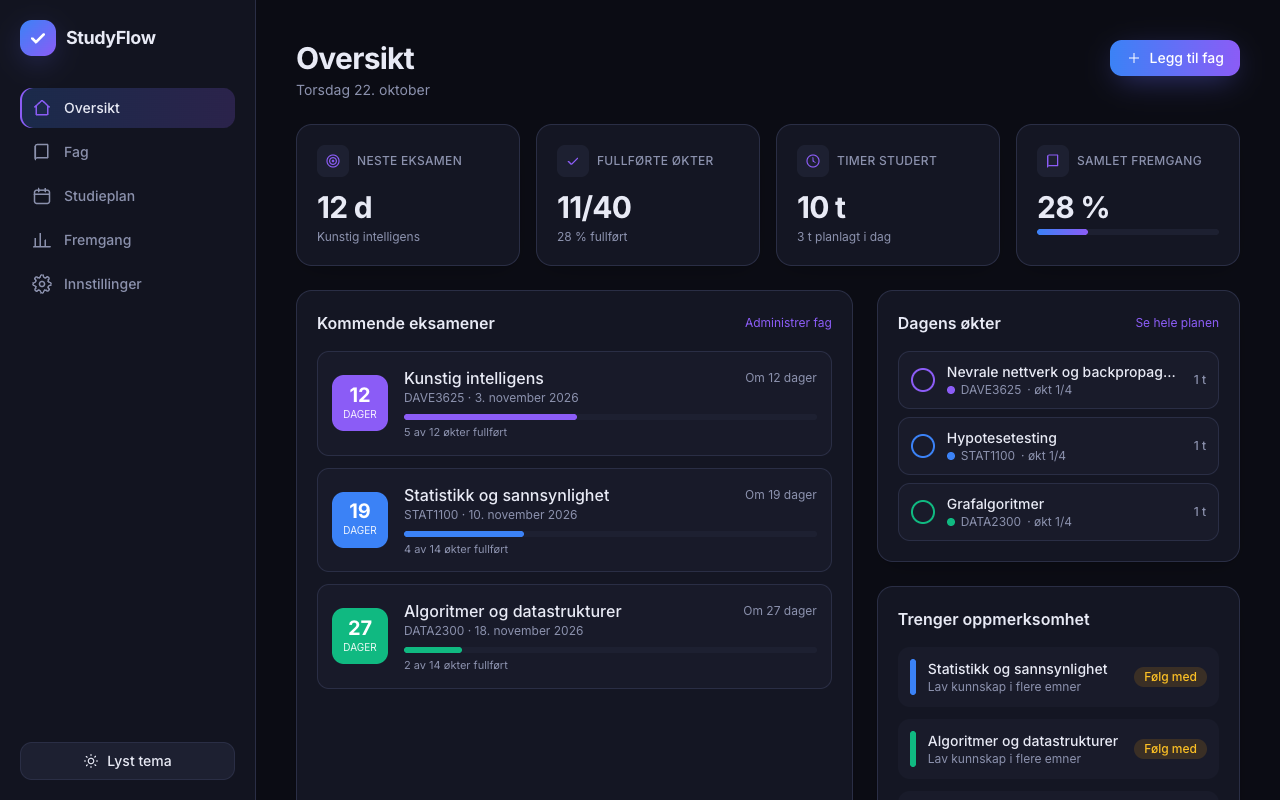Screen dimensions: 1280x800
Task: Open the Oversikt sidebar item
Action: (x=127, y=108)
